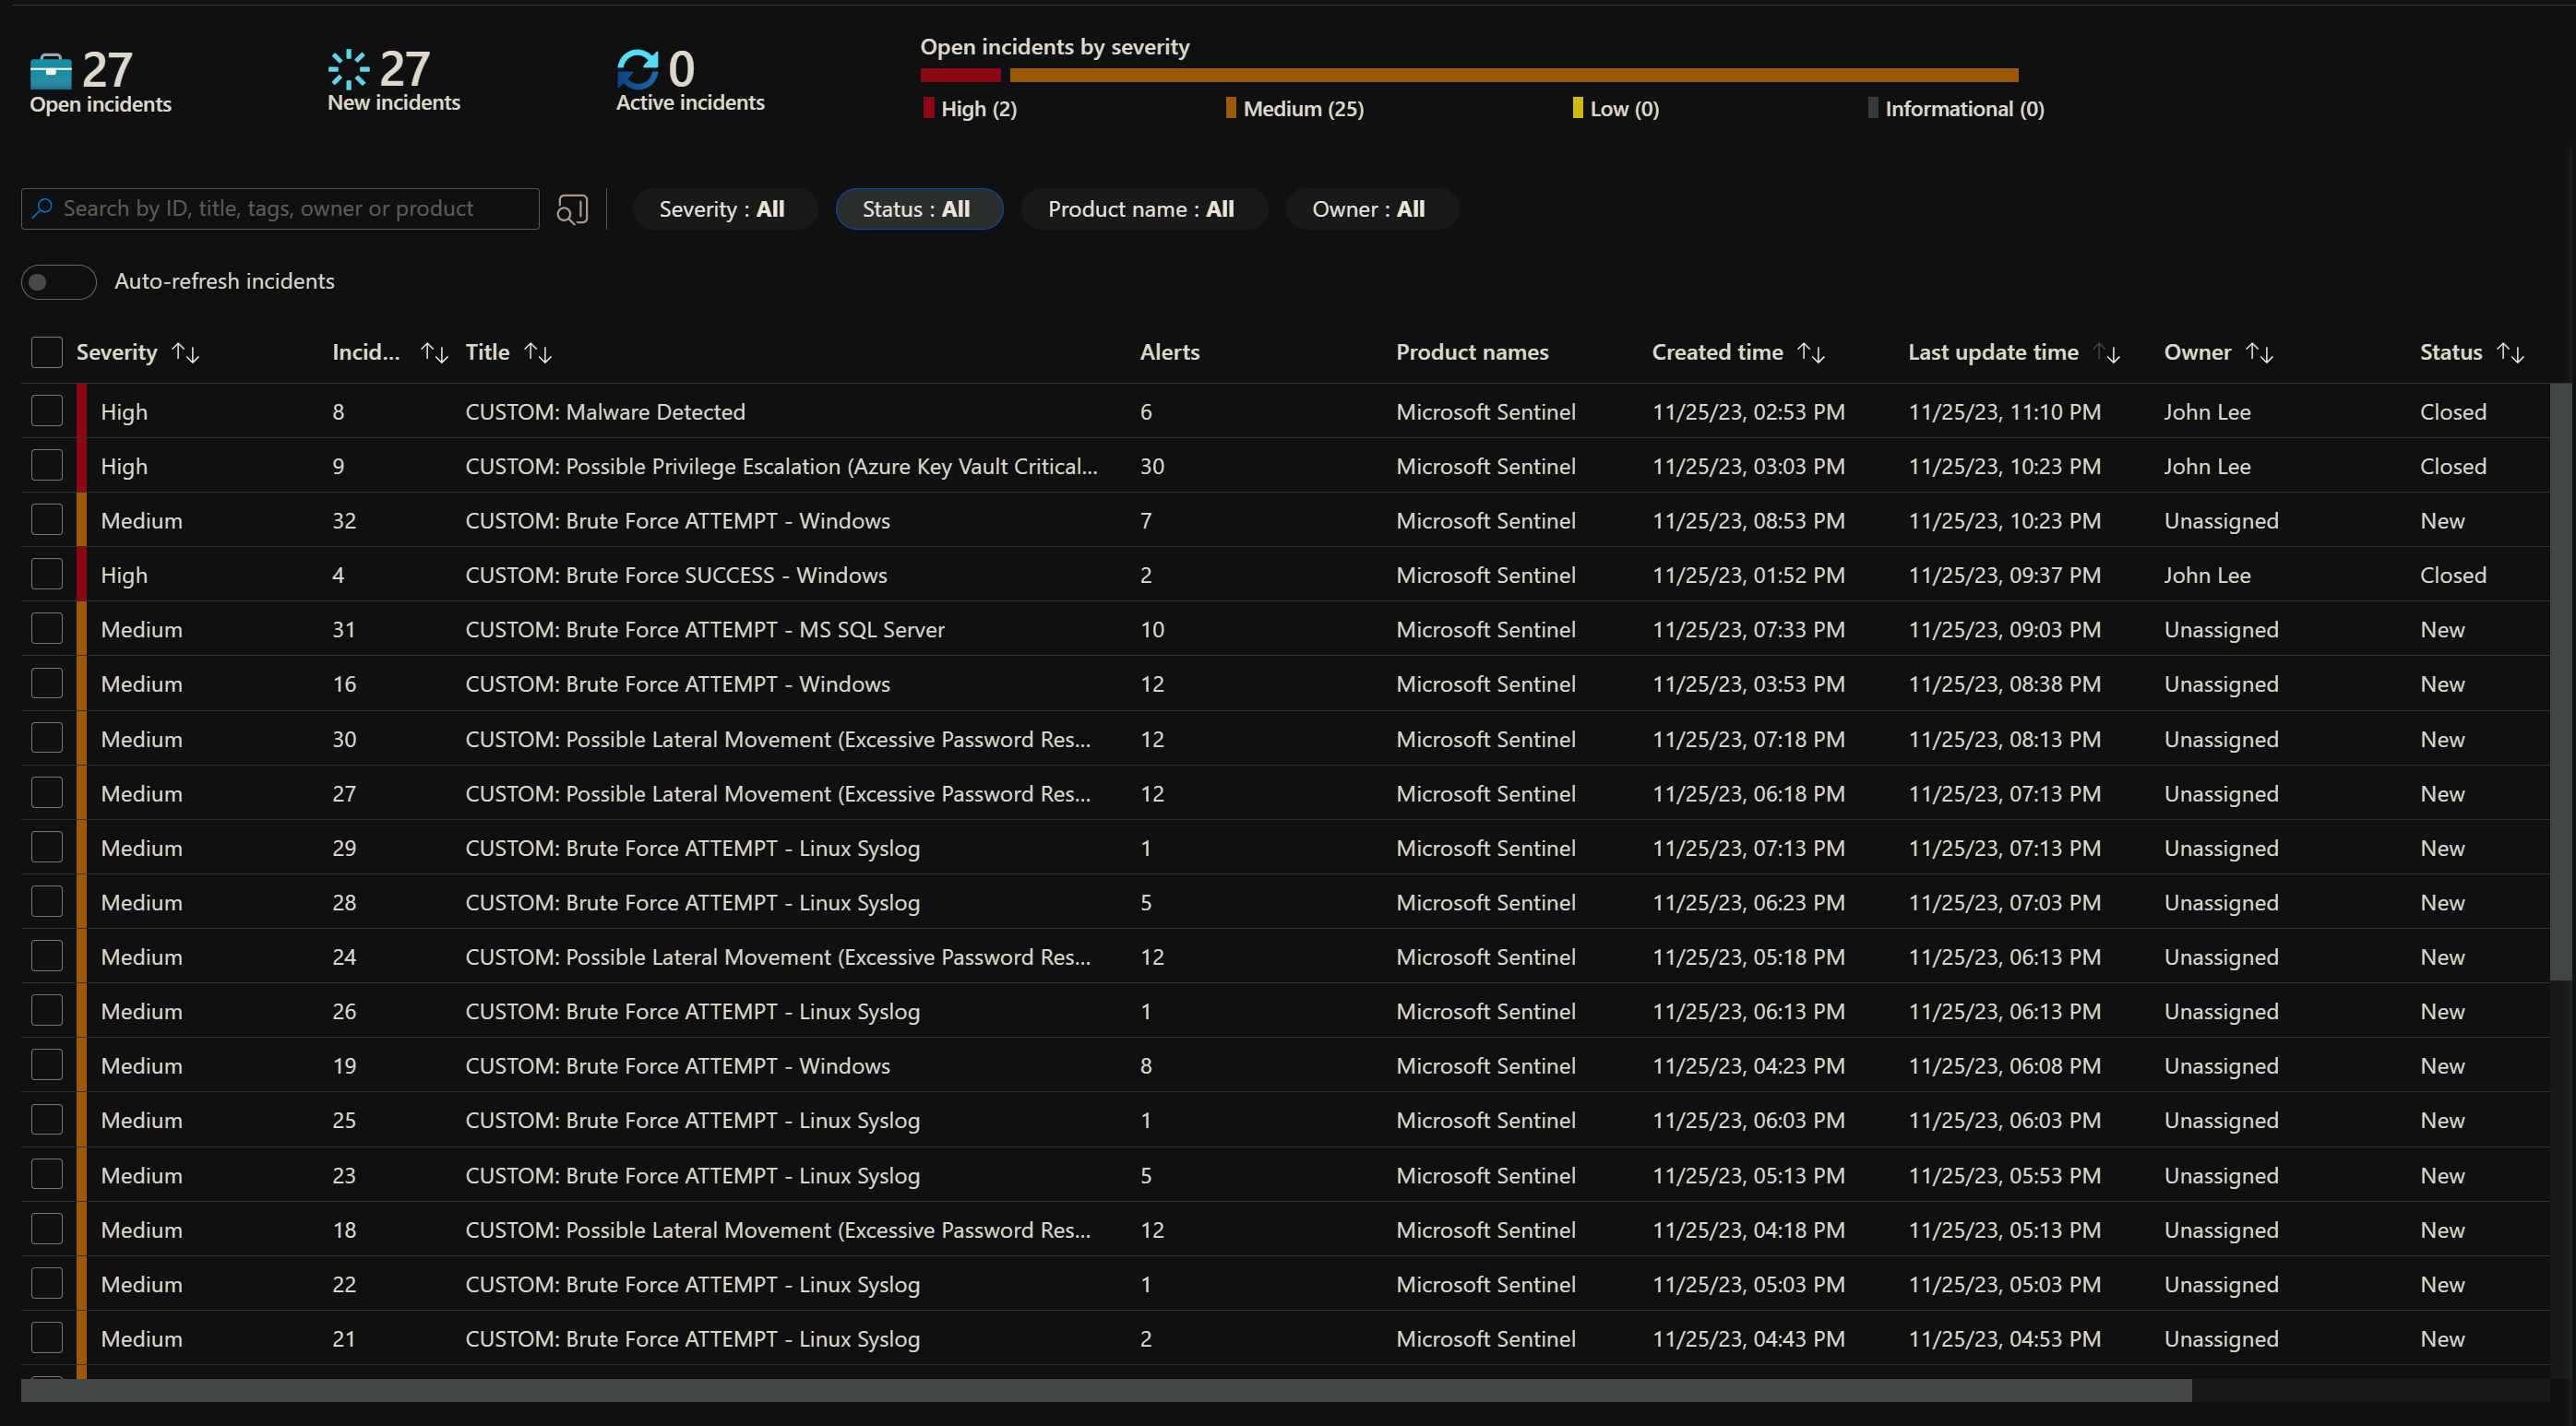2576x1426 pixels.
Task: Select checkbox for incident 21
Action: pyautogui.click(x=47, y=1338)
